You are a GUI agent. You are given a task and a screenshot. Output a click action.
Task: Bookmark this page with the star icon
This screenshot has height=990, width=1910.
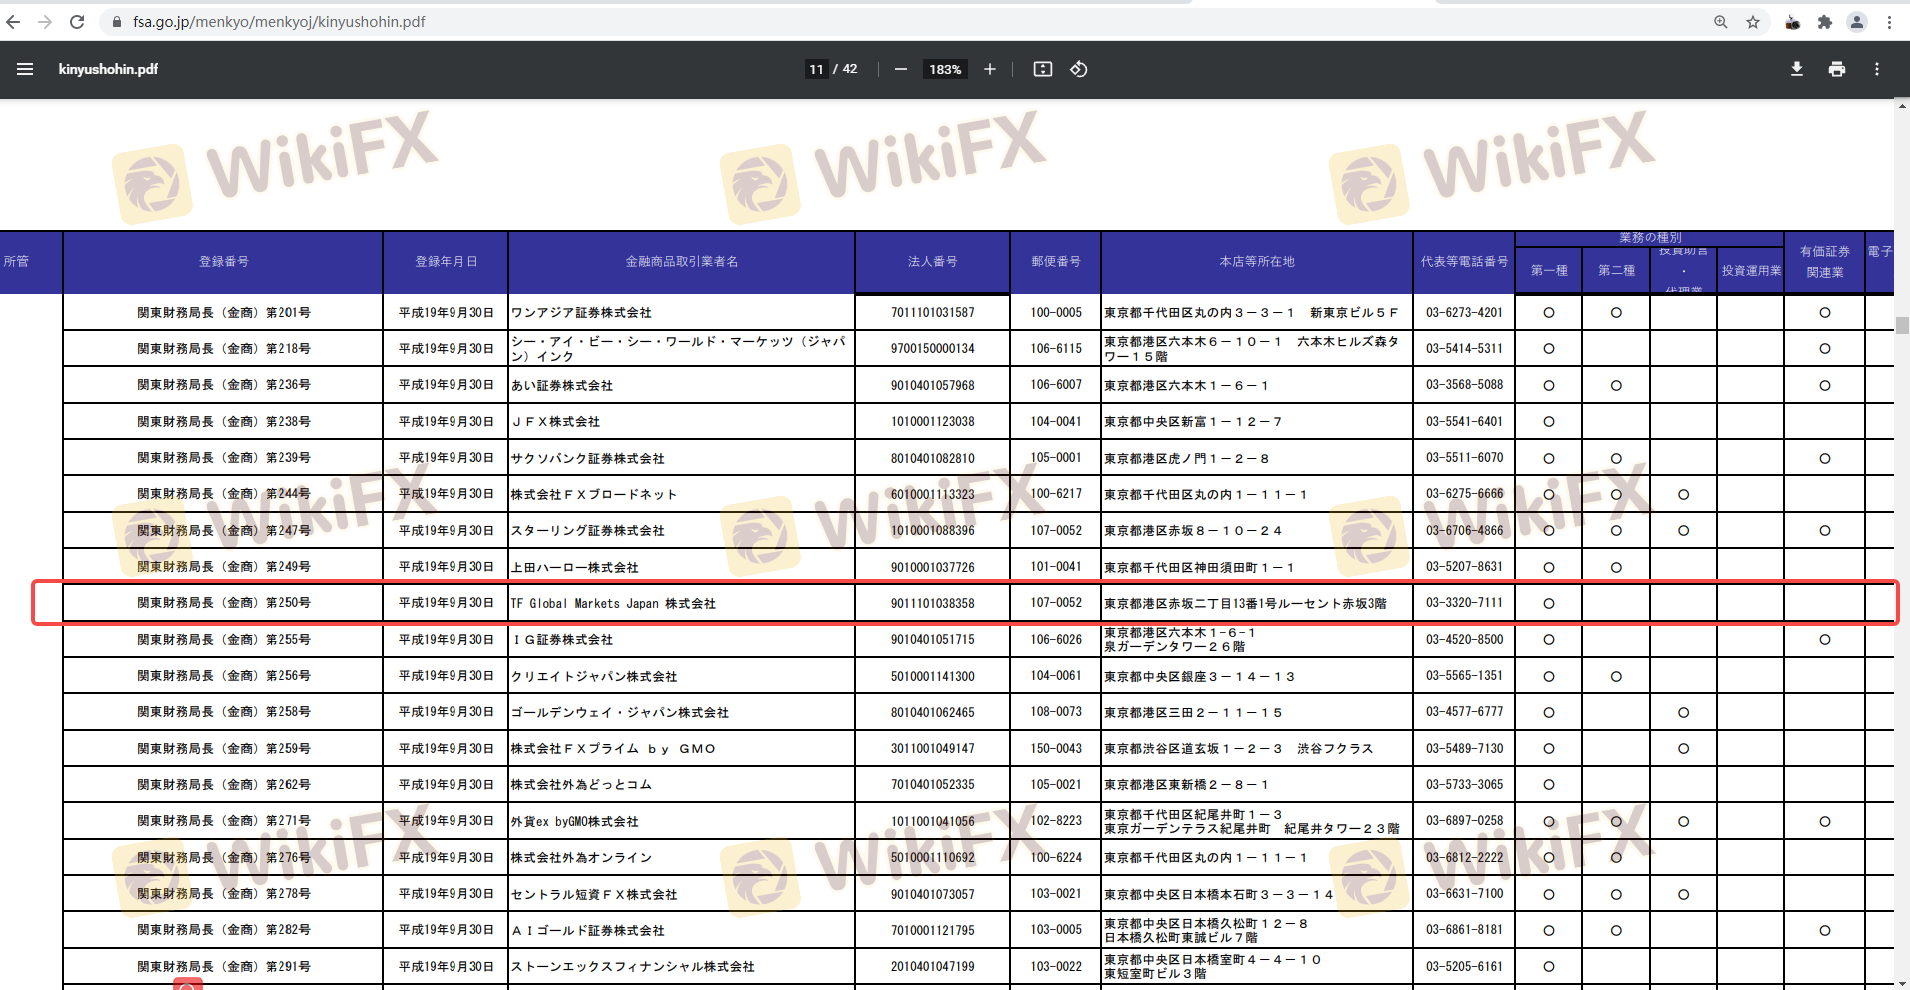click(1753, 22)
